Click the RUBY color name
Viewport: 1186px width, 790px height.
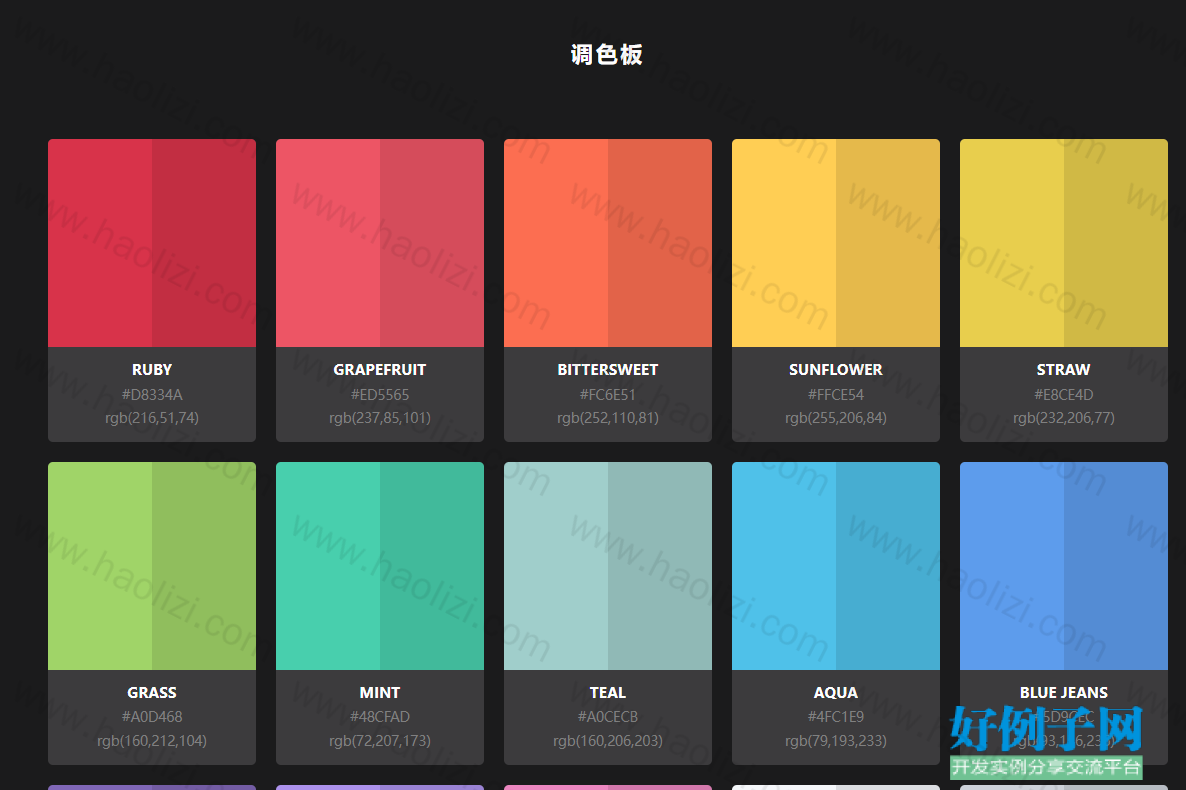[152, 369]
